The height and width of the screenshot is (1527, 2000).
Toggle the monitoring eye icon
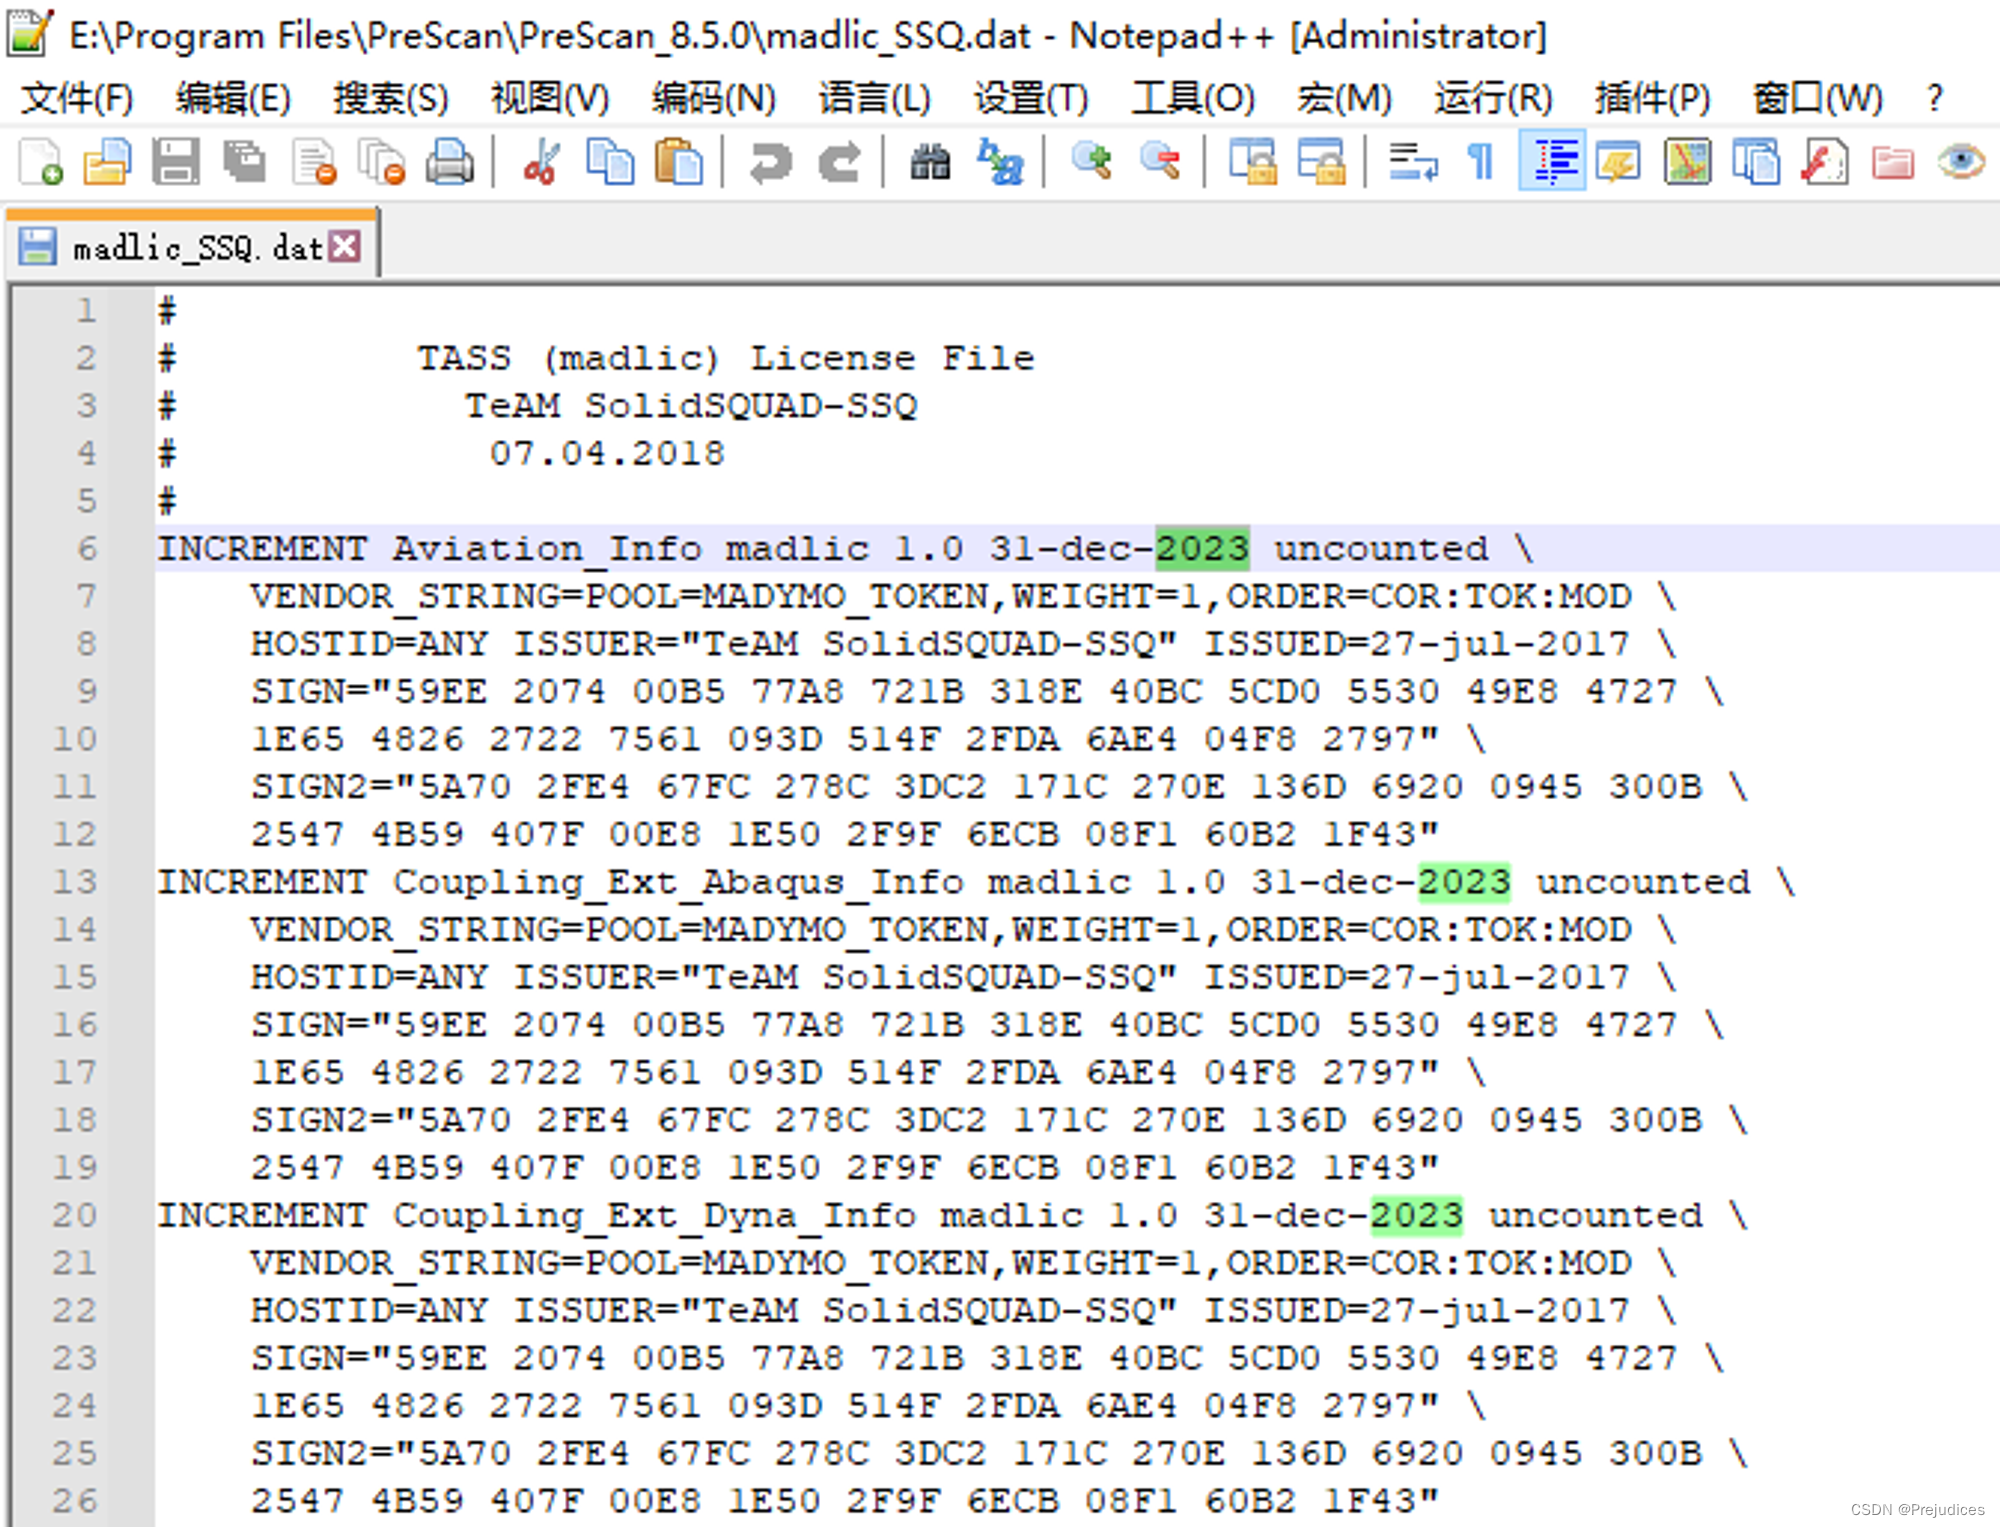click(1961, 162)
